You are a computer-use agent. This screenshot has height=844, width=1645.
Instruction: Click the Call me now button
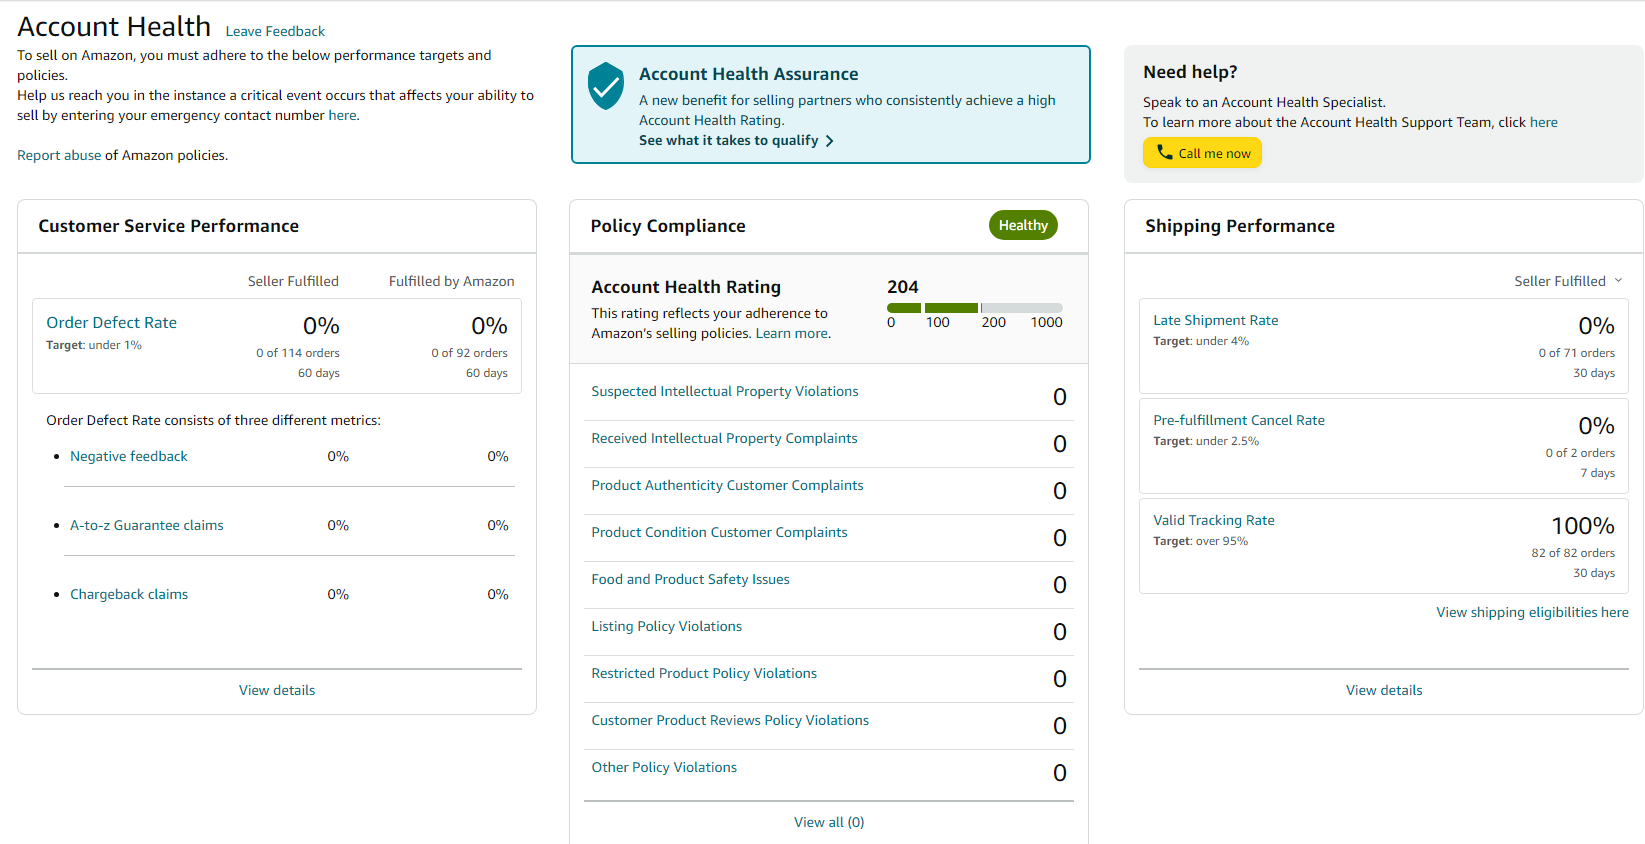(1202, 153)
